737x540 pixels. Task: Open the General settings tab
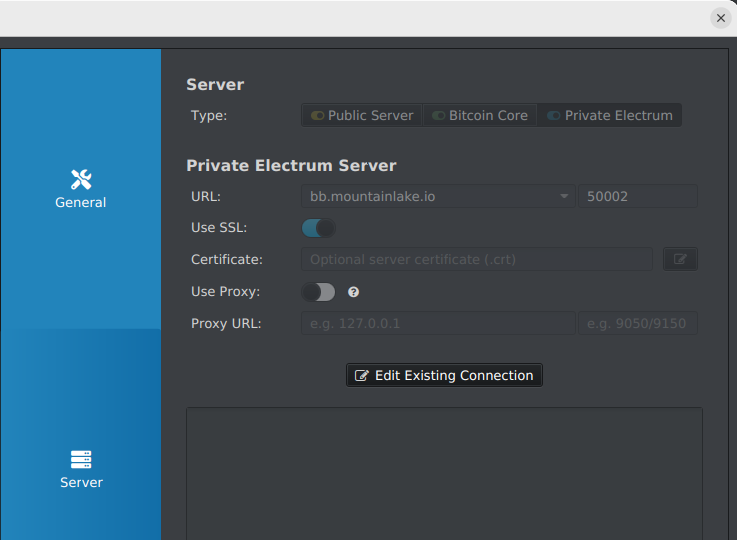80,189
